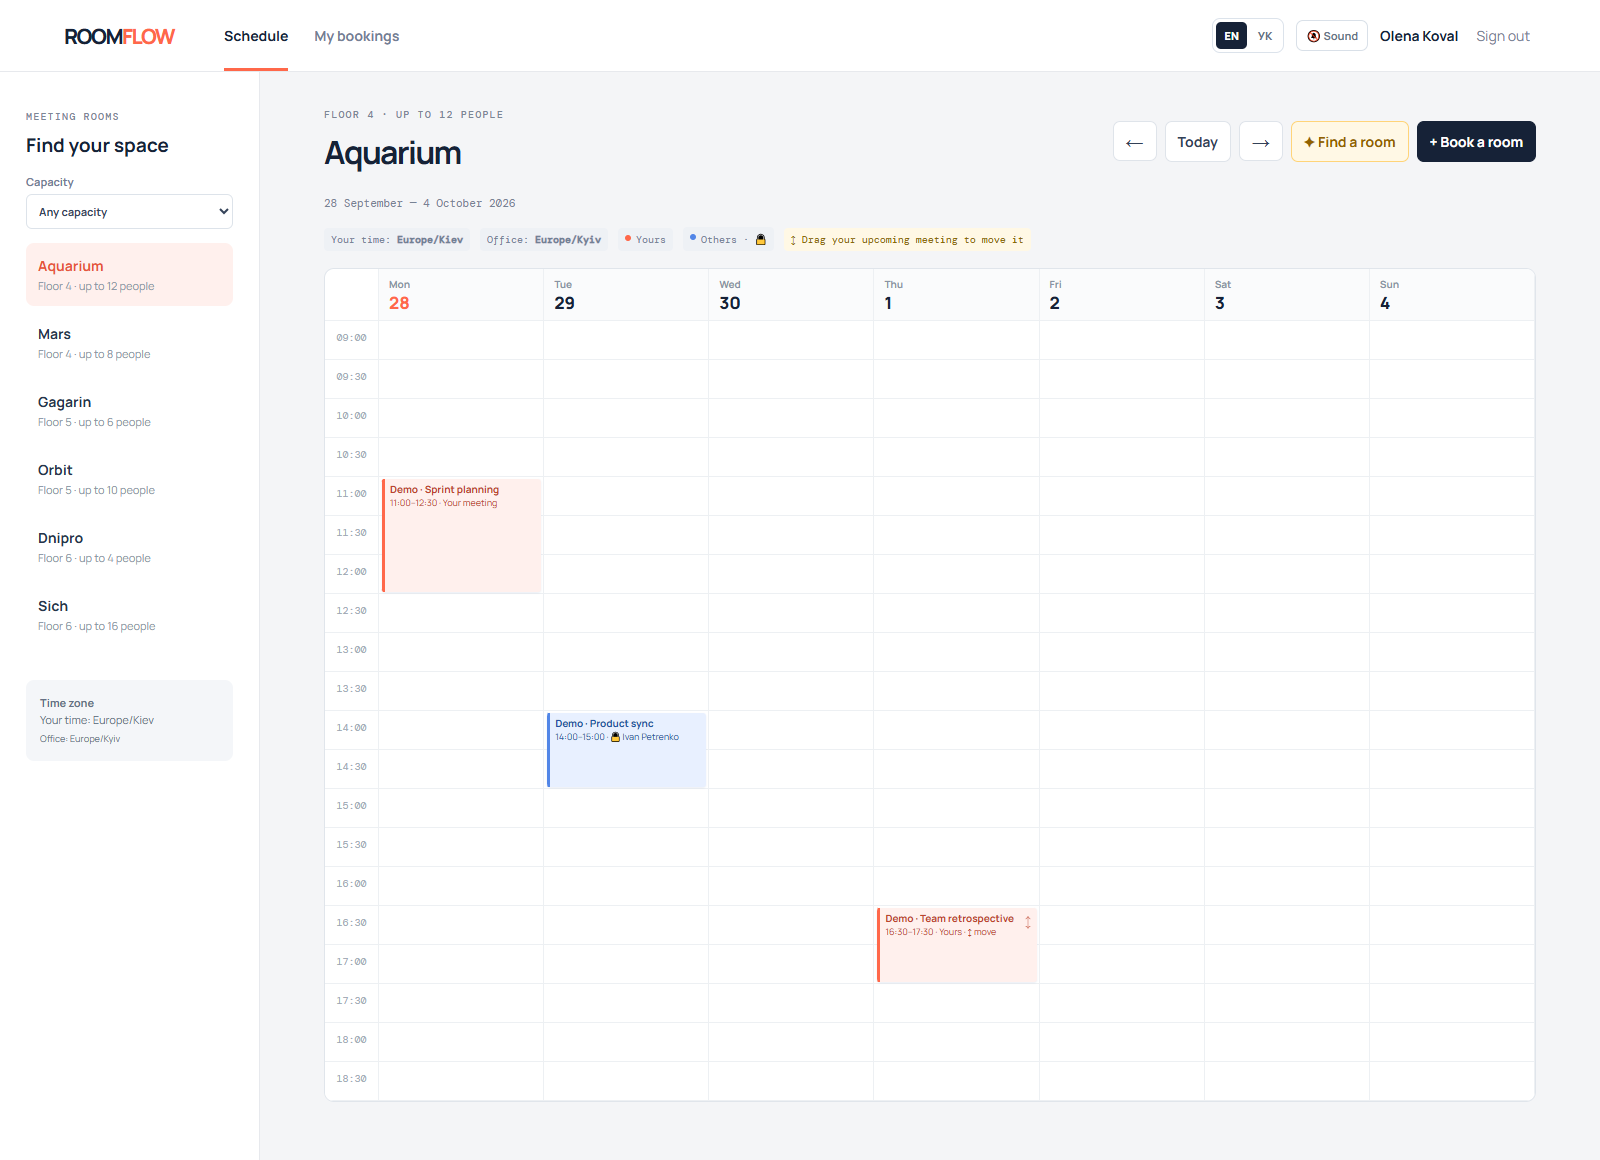Click the lock icon in the Others legend
This screenshot has height=1160, width=1600.
(x=761, y=240)
